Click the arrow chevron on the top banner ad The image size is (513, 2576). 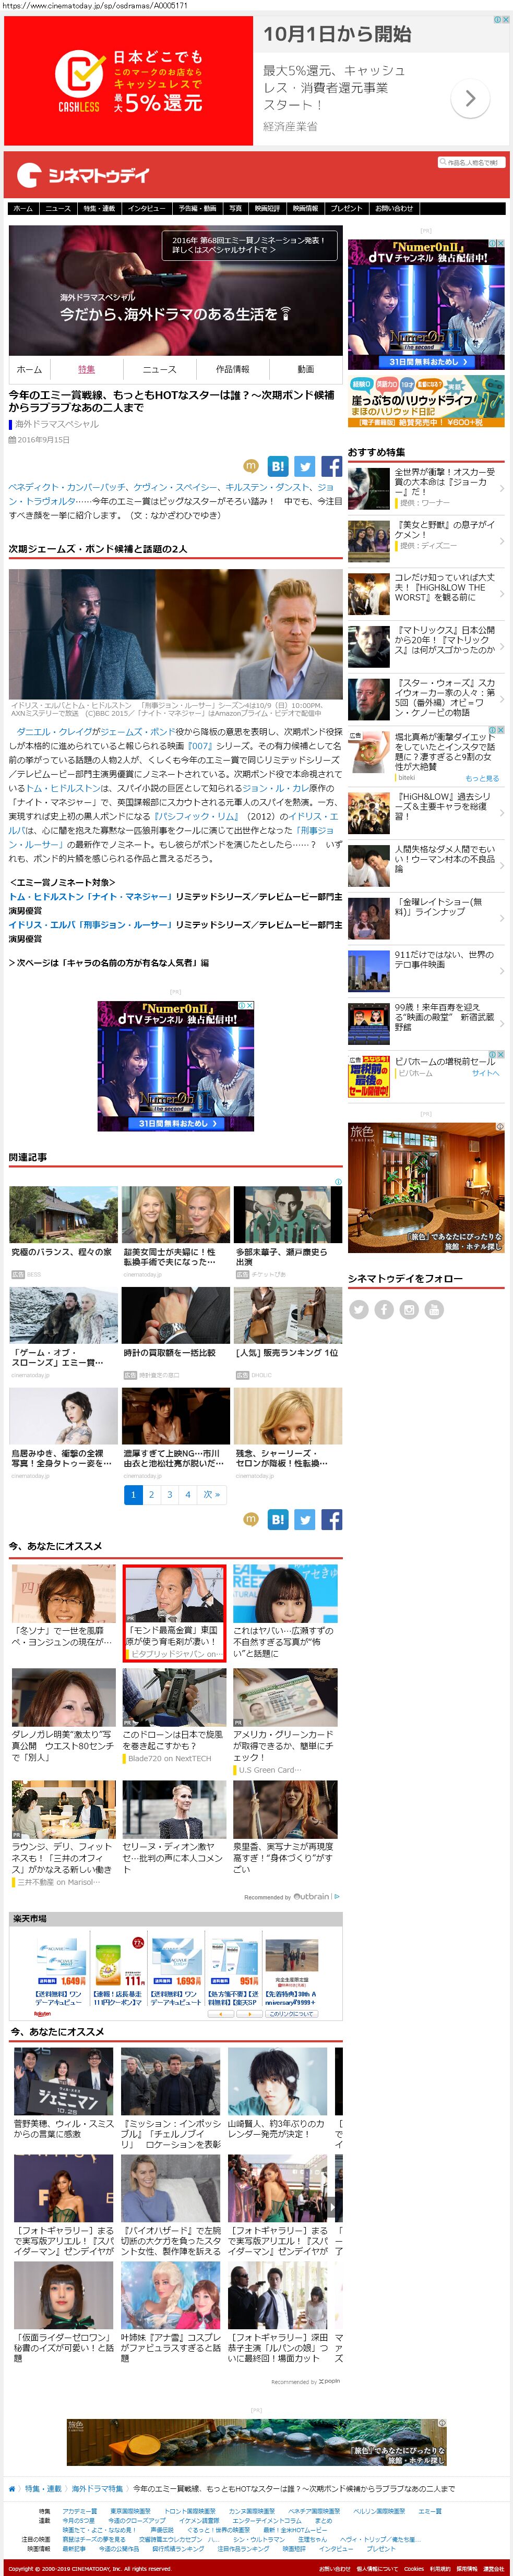click(470, 98)
